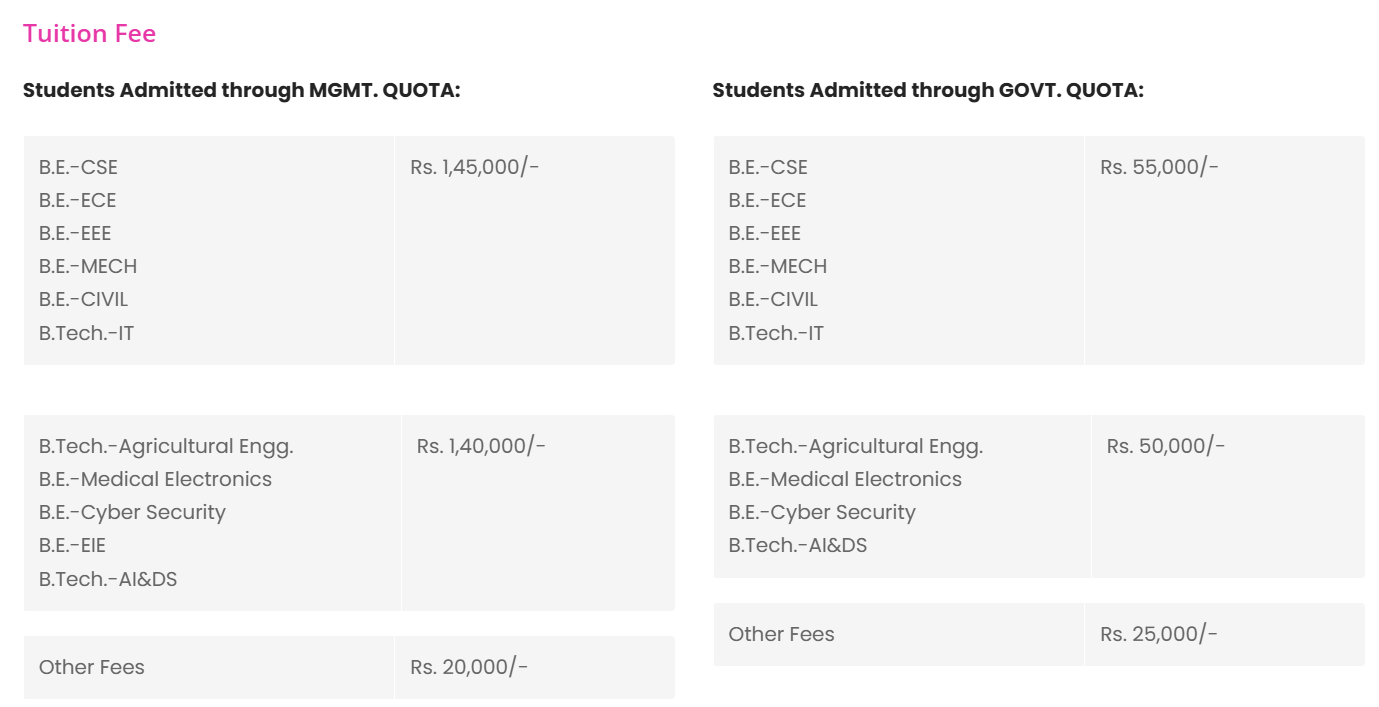Click the Rs. 25,000/- Other Fees amount
This screenshot has width=1379, height=707.
click(1159, 634)
